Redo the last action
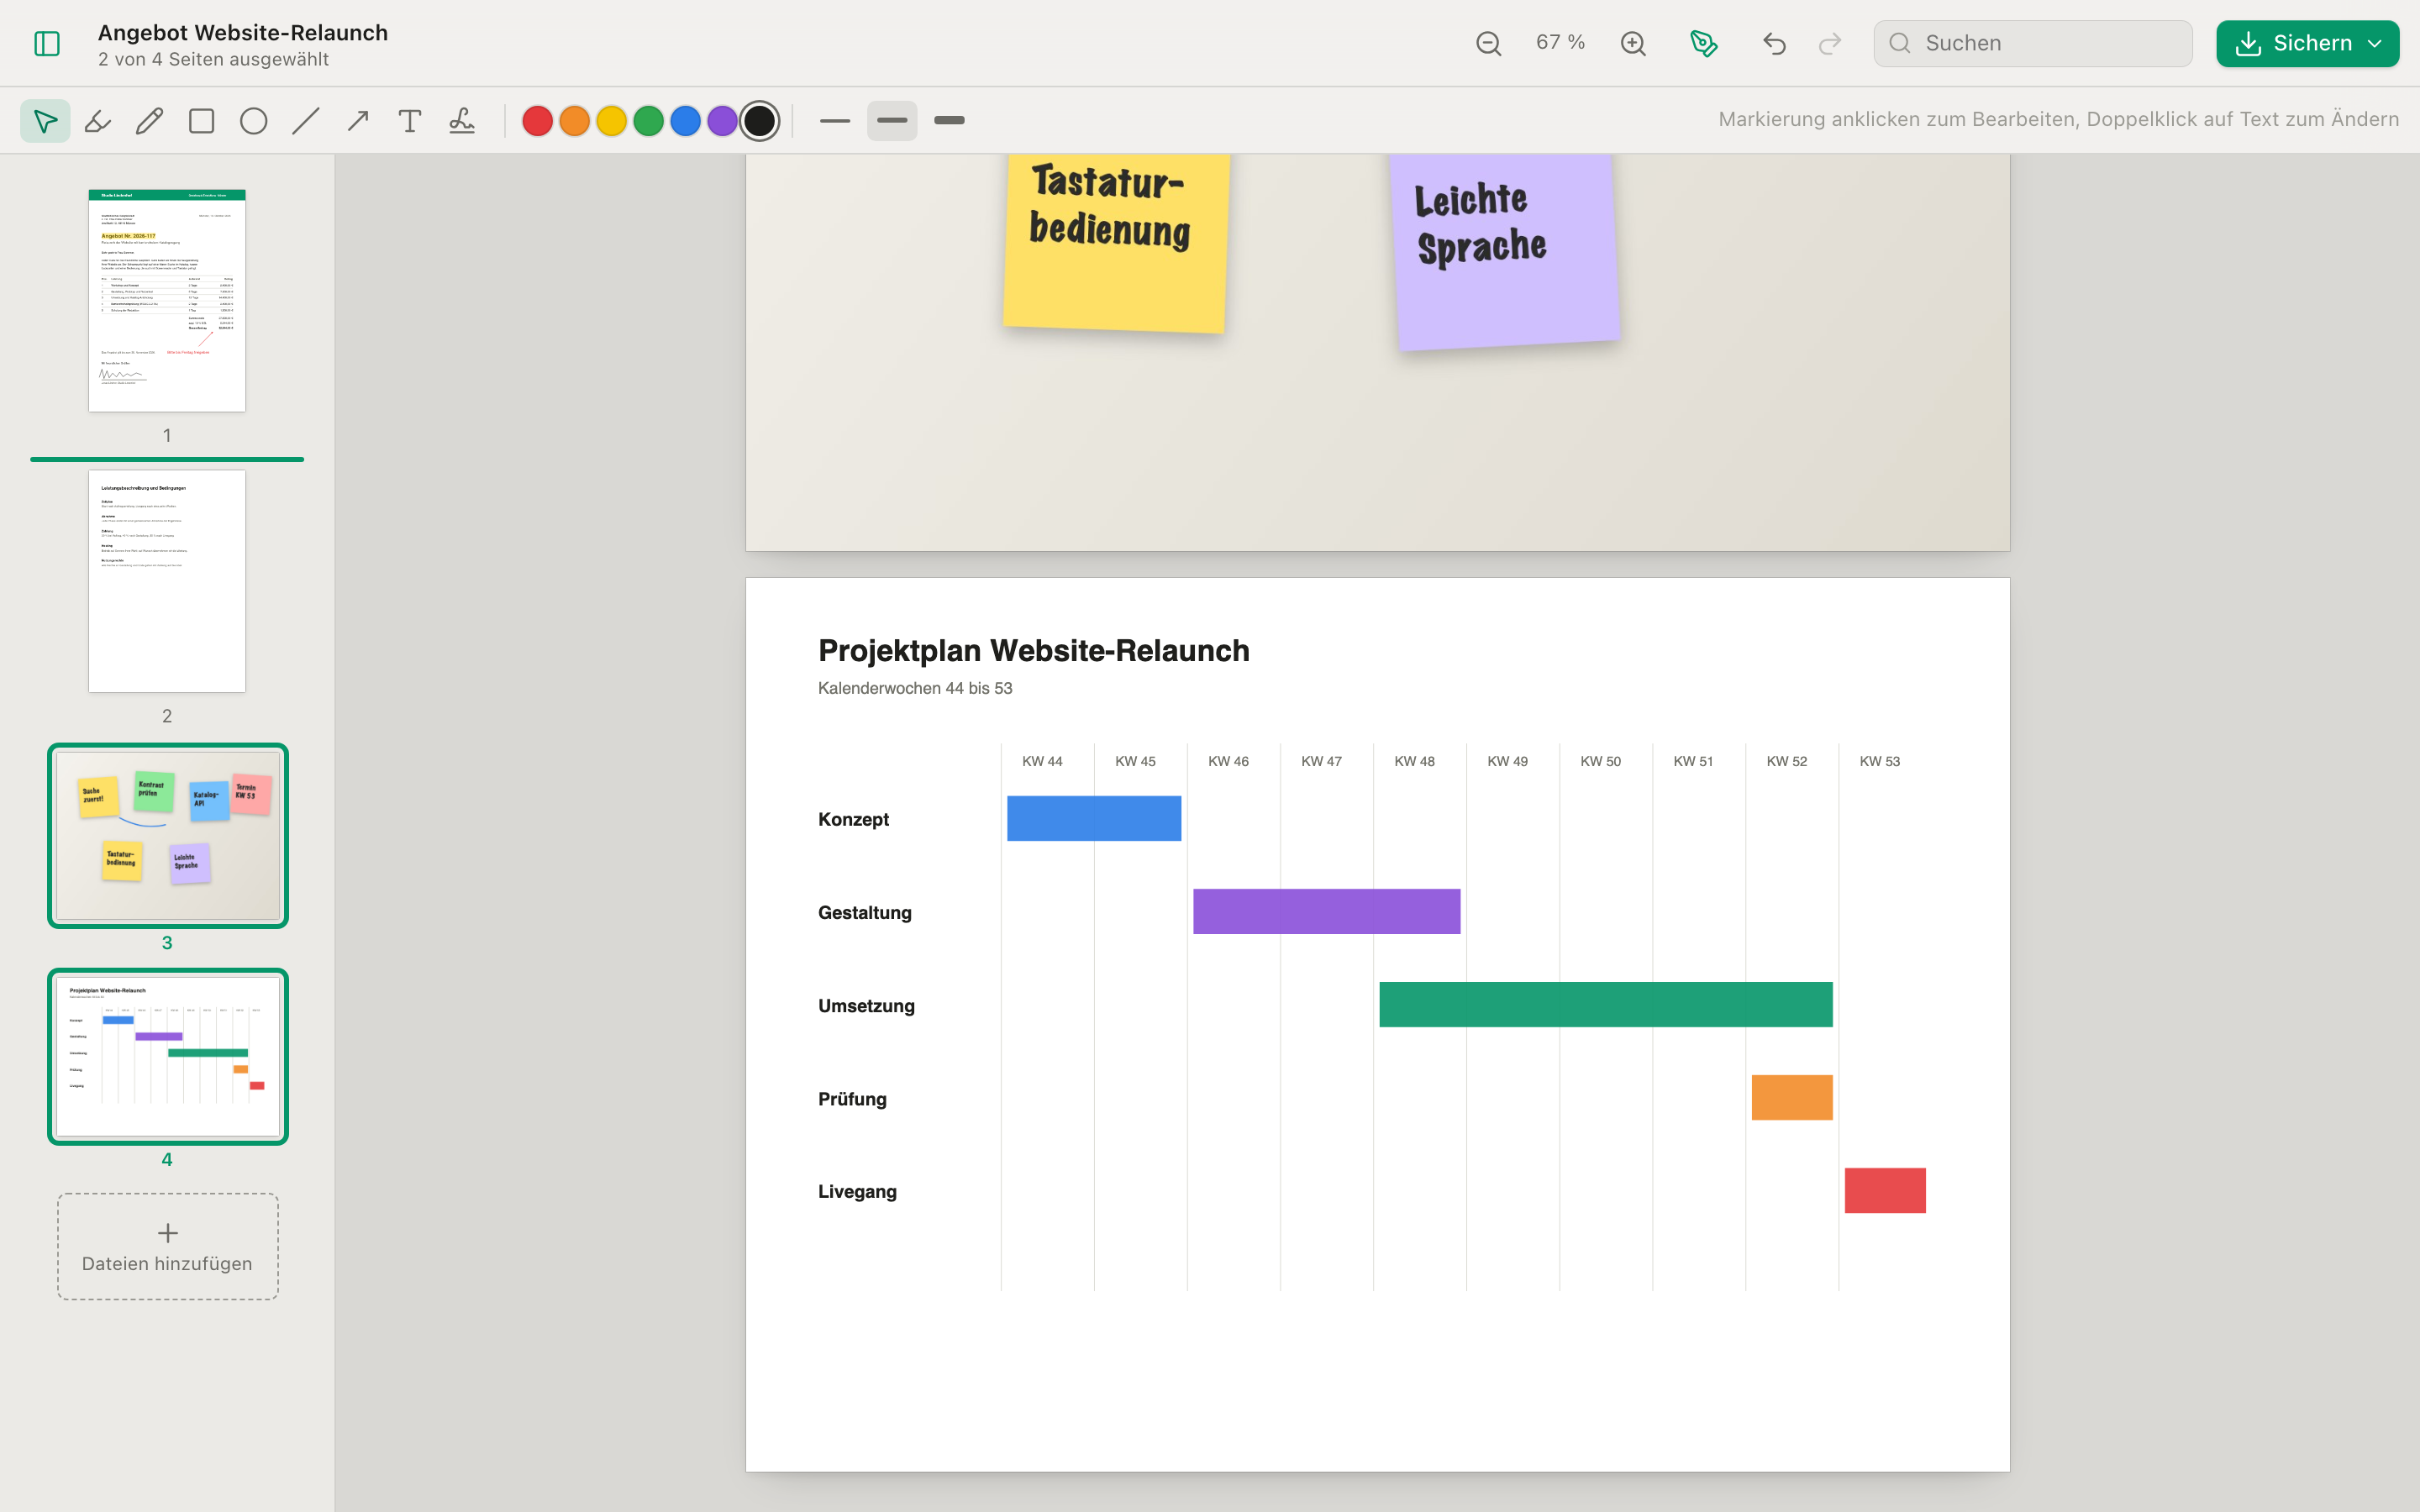 point(1830,43)
